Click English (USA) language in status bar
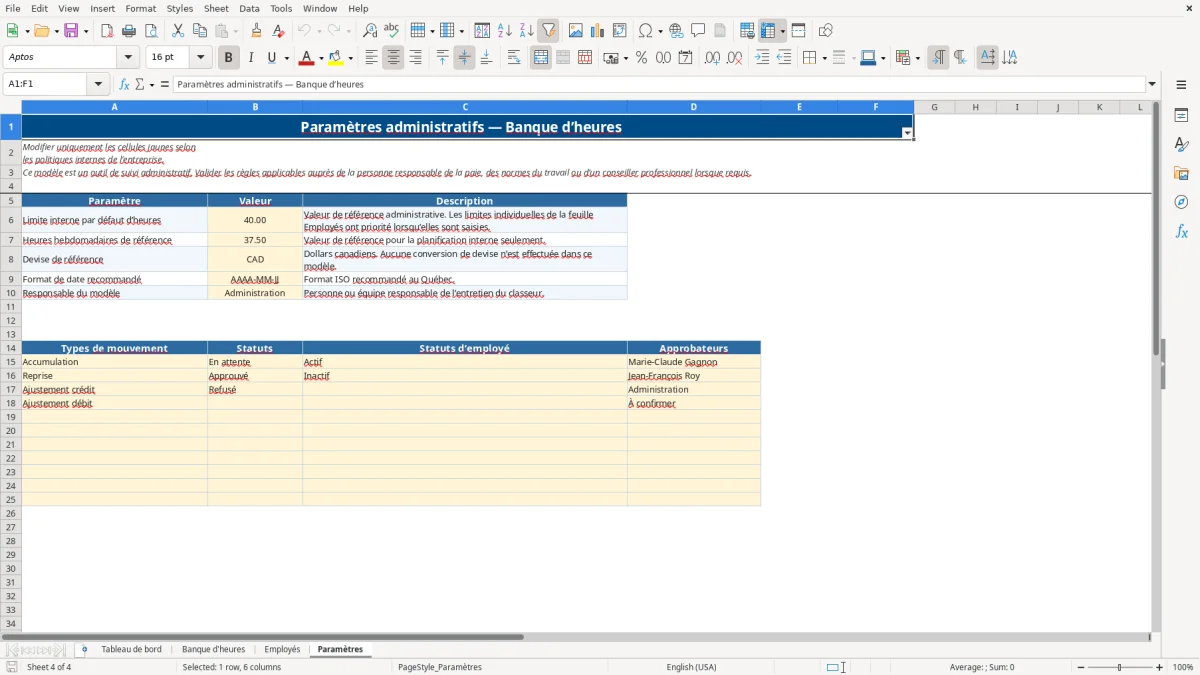This screenshot has height=675, width=1200. point(692,667)
